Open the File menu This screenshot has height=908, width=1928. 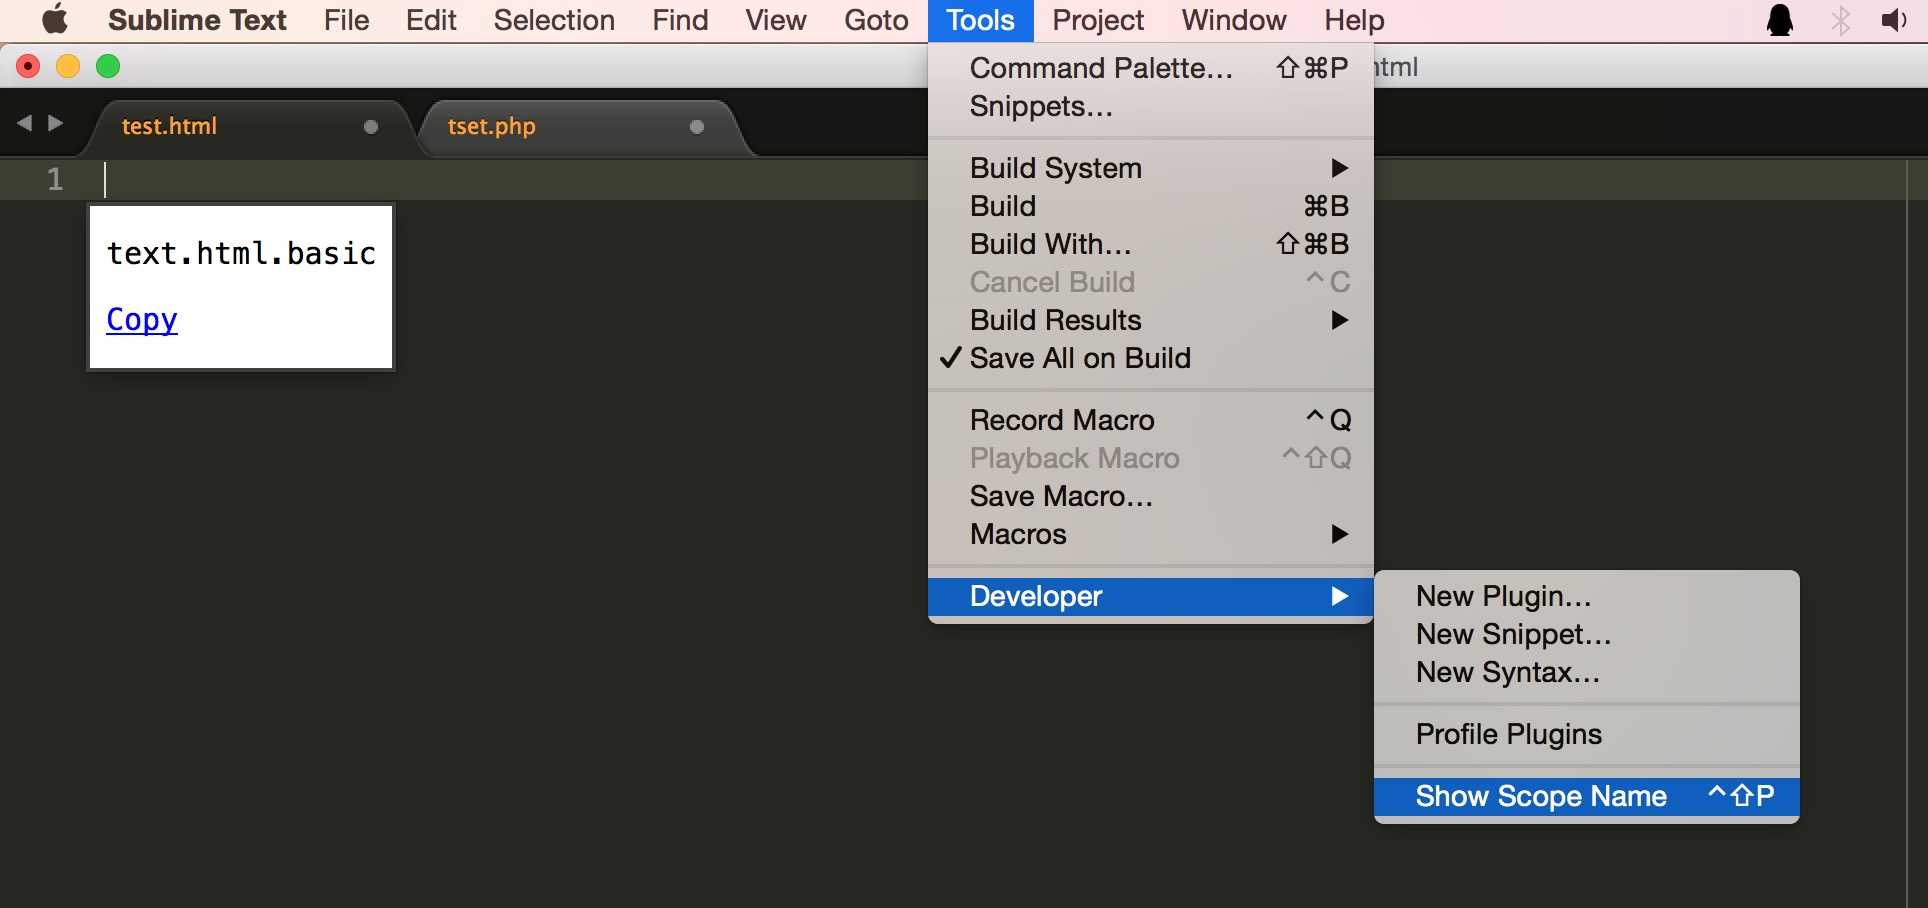pyautogui.click(x=347, y=20)
